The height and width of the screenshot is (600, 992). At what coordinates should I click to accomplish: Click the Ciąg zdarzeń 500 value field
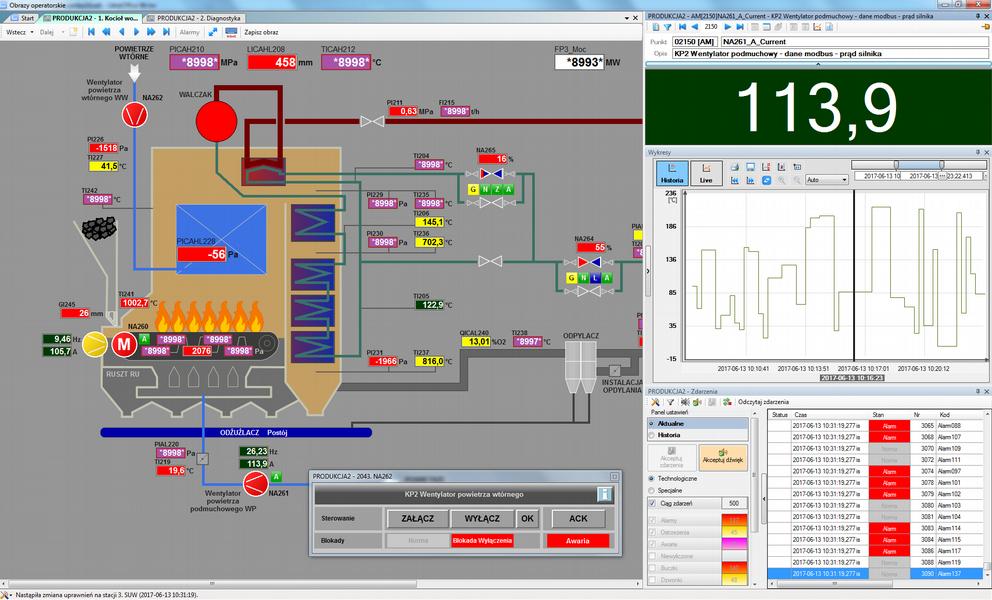coord(734,504)
